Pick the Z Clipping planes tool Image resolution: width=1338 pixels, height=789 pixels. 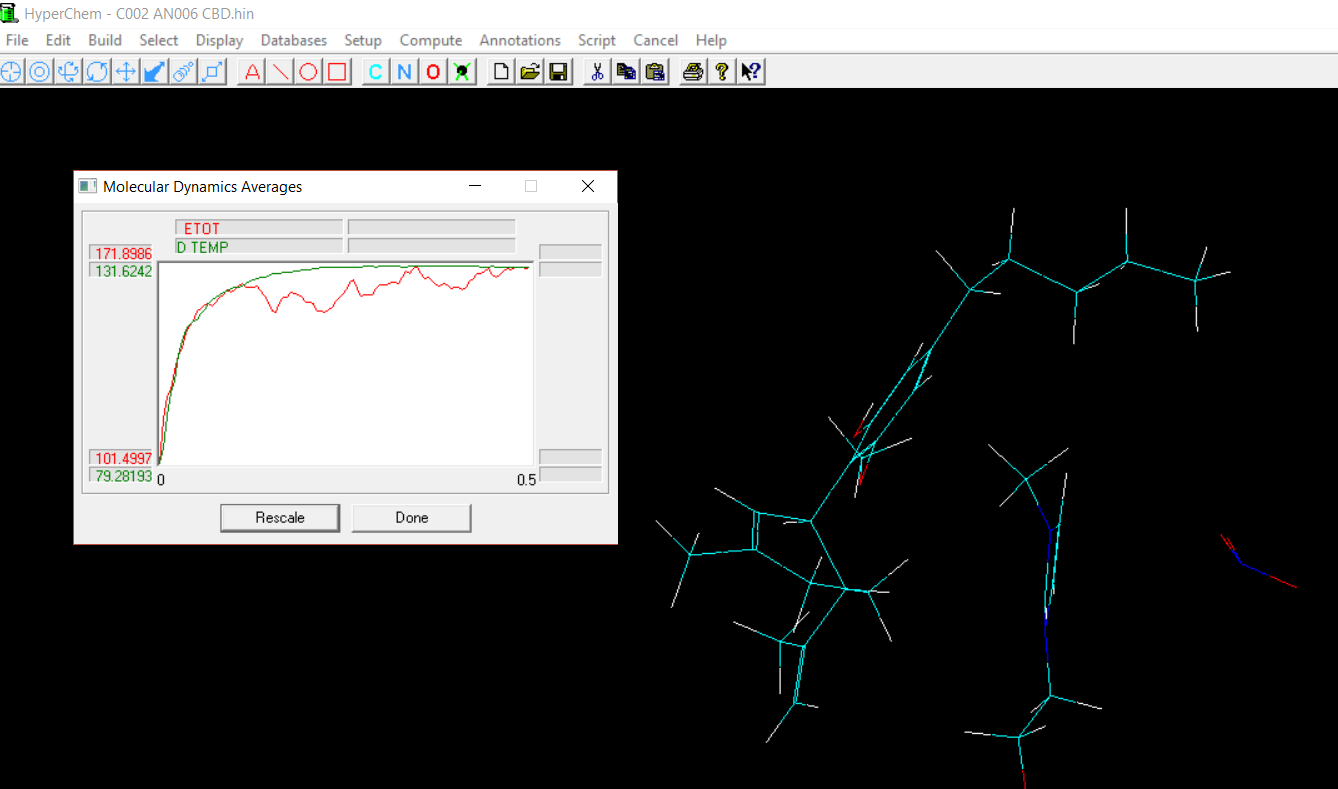click(x=213, y=72)
